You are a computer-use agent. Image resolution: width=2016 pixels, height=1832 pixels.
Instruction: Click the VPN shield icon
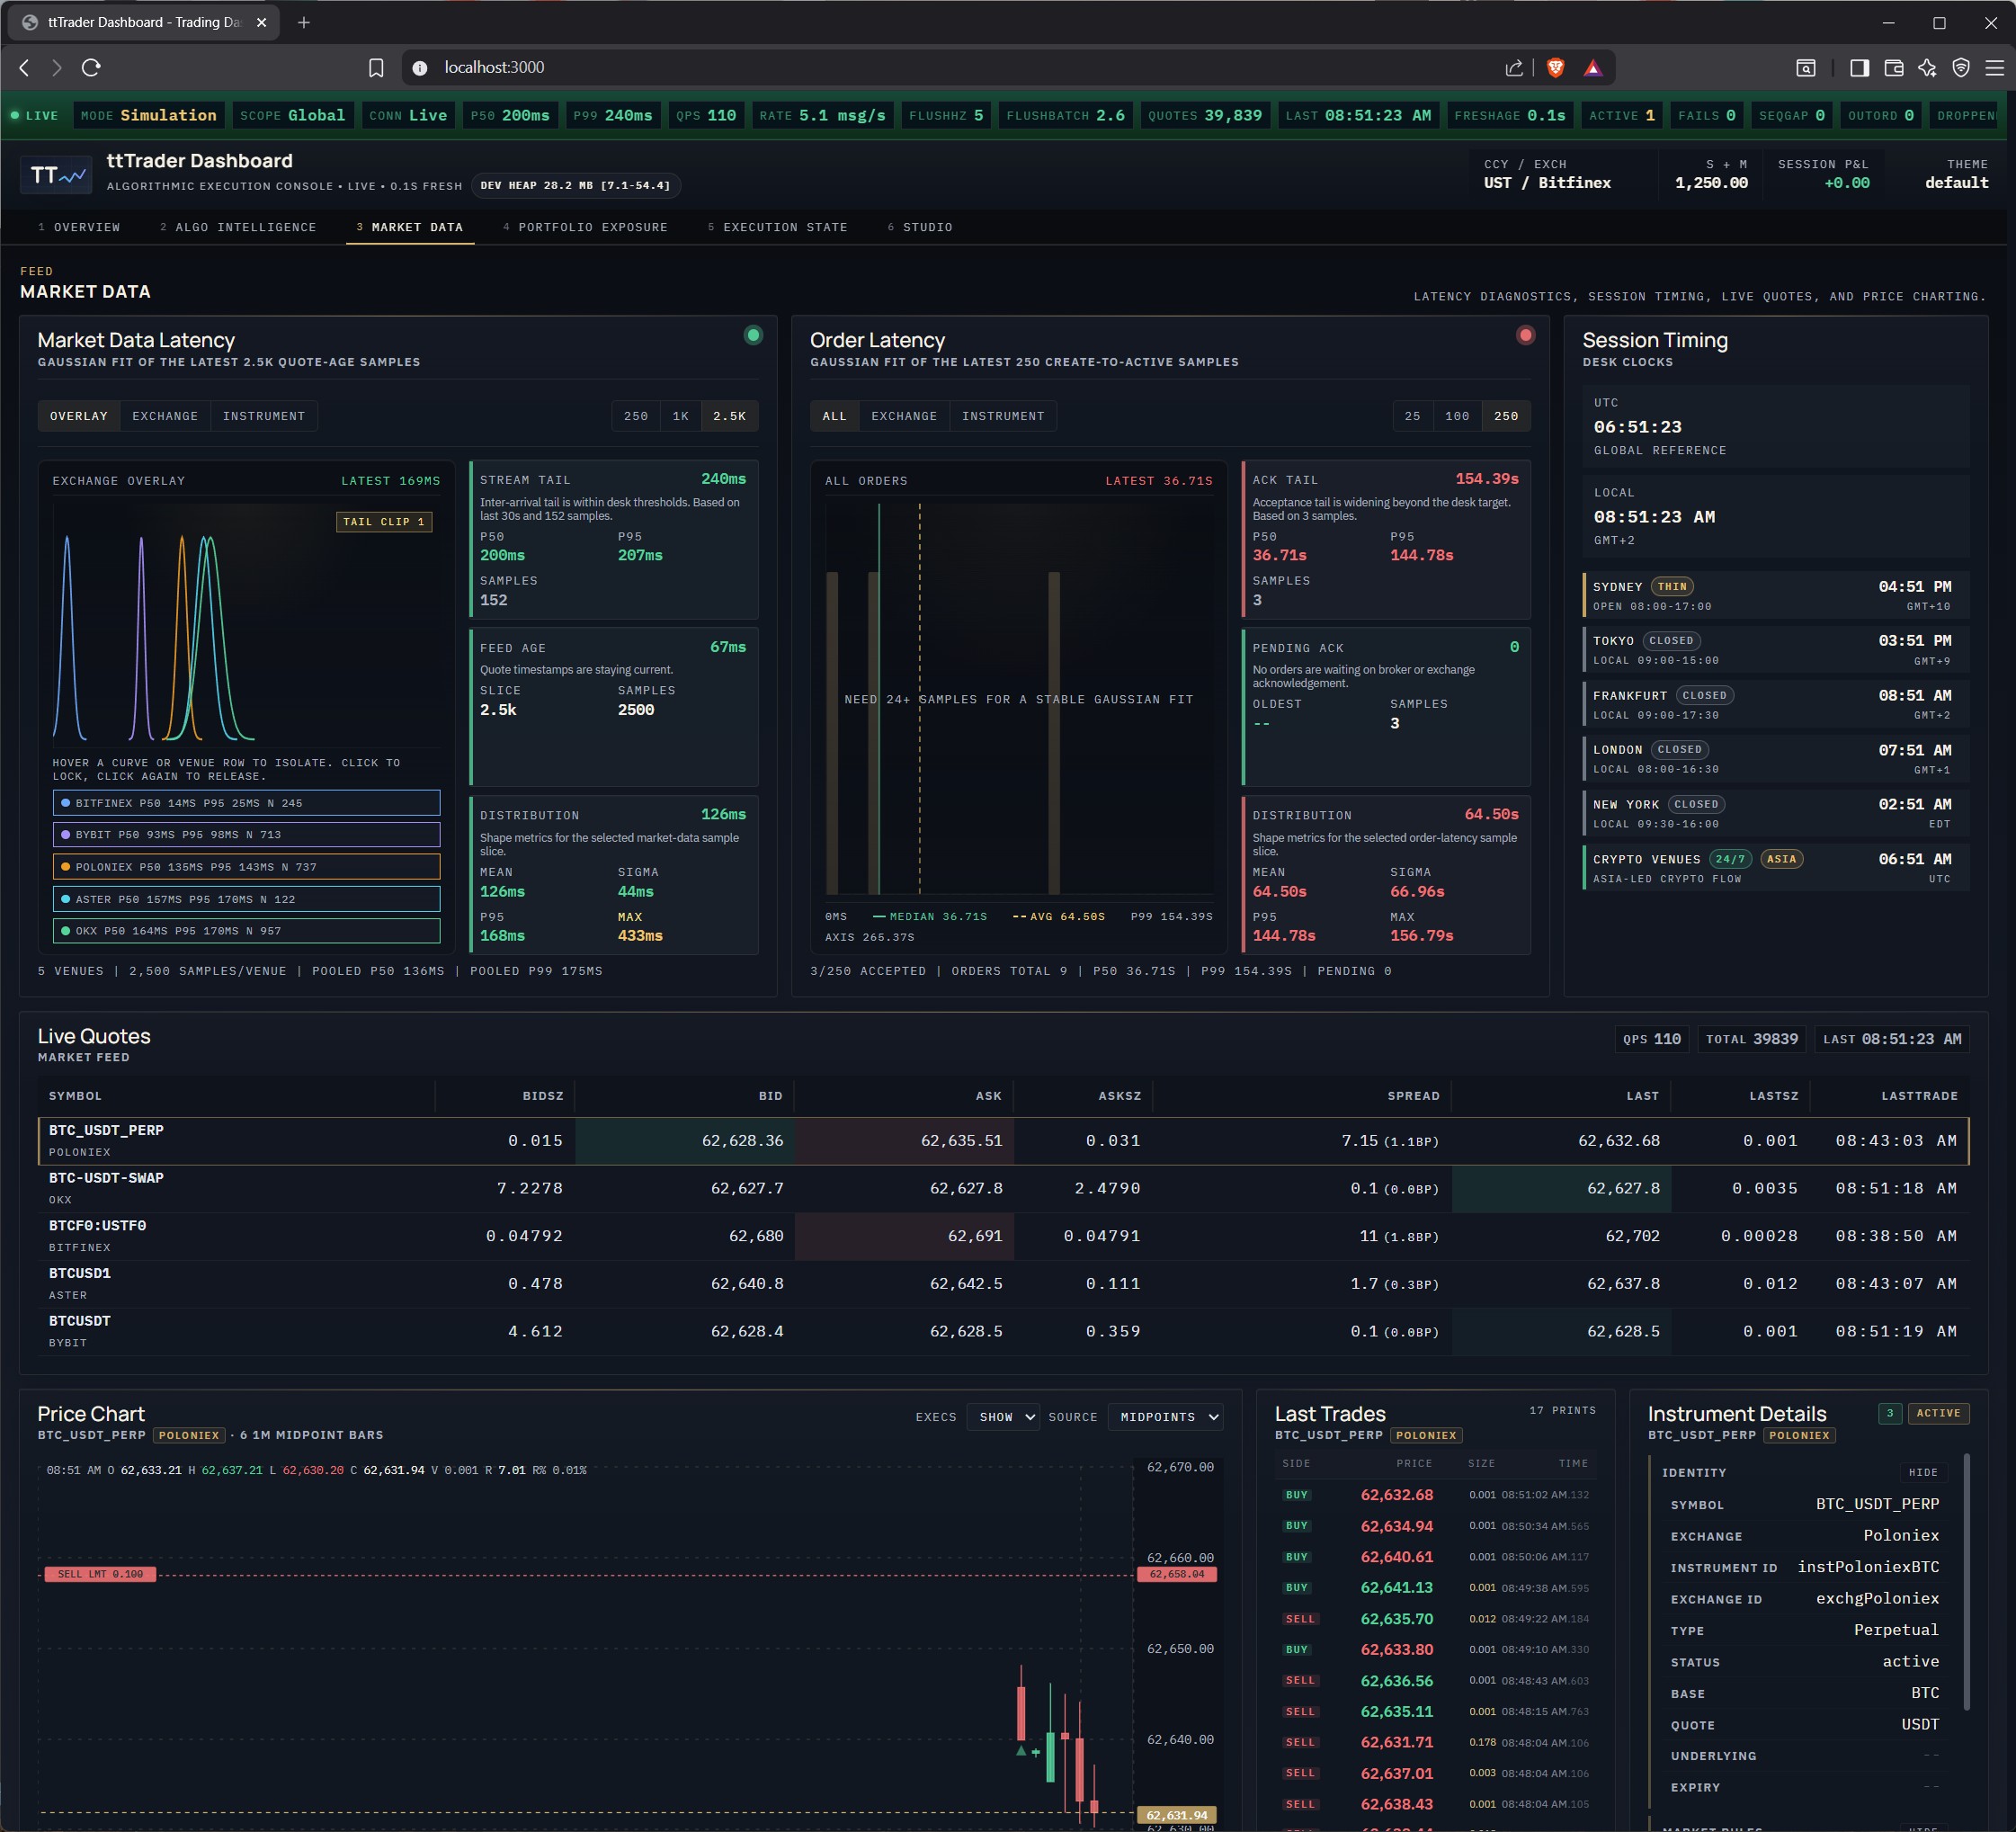(1960, 67)
